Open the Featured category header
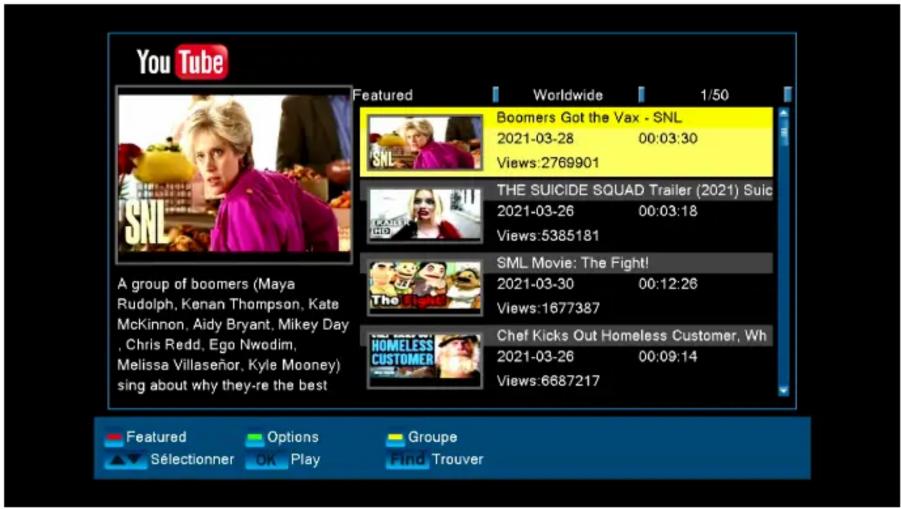Screen dimensions: 901x509 click(383, 95)
